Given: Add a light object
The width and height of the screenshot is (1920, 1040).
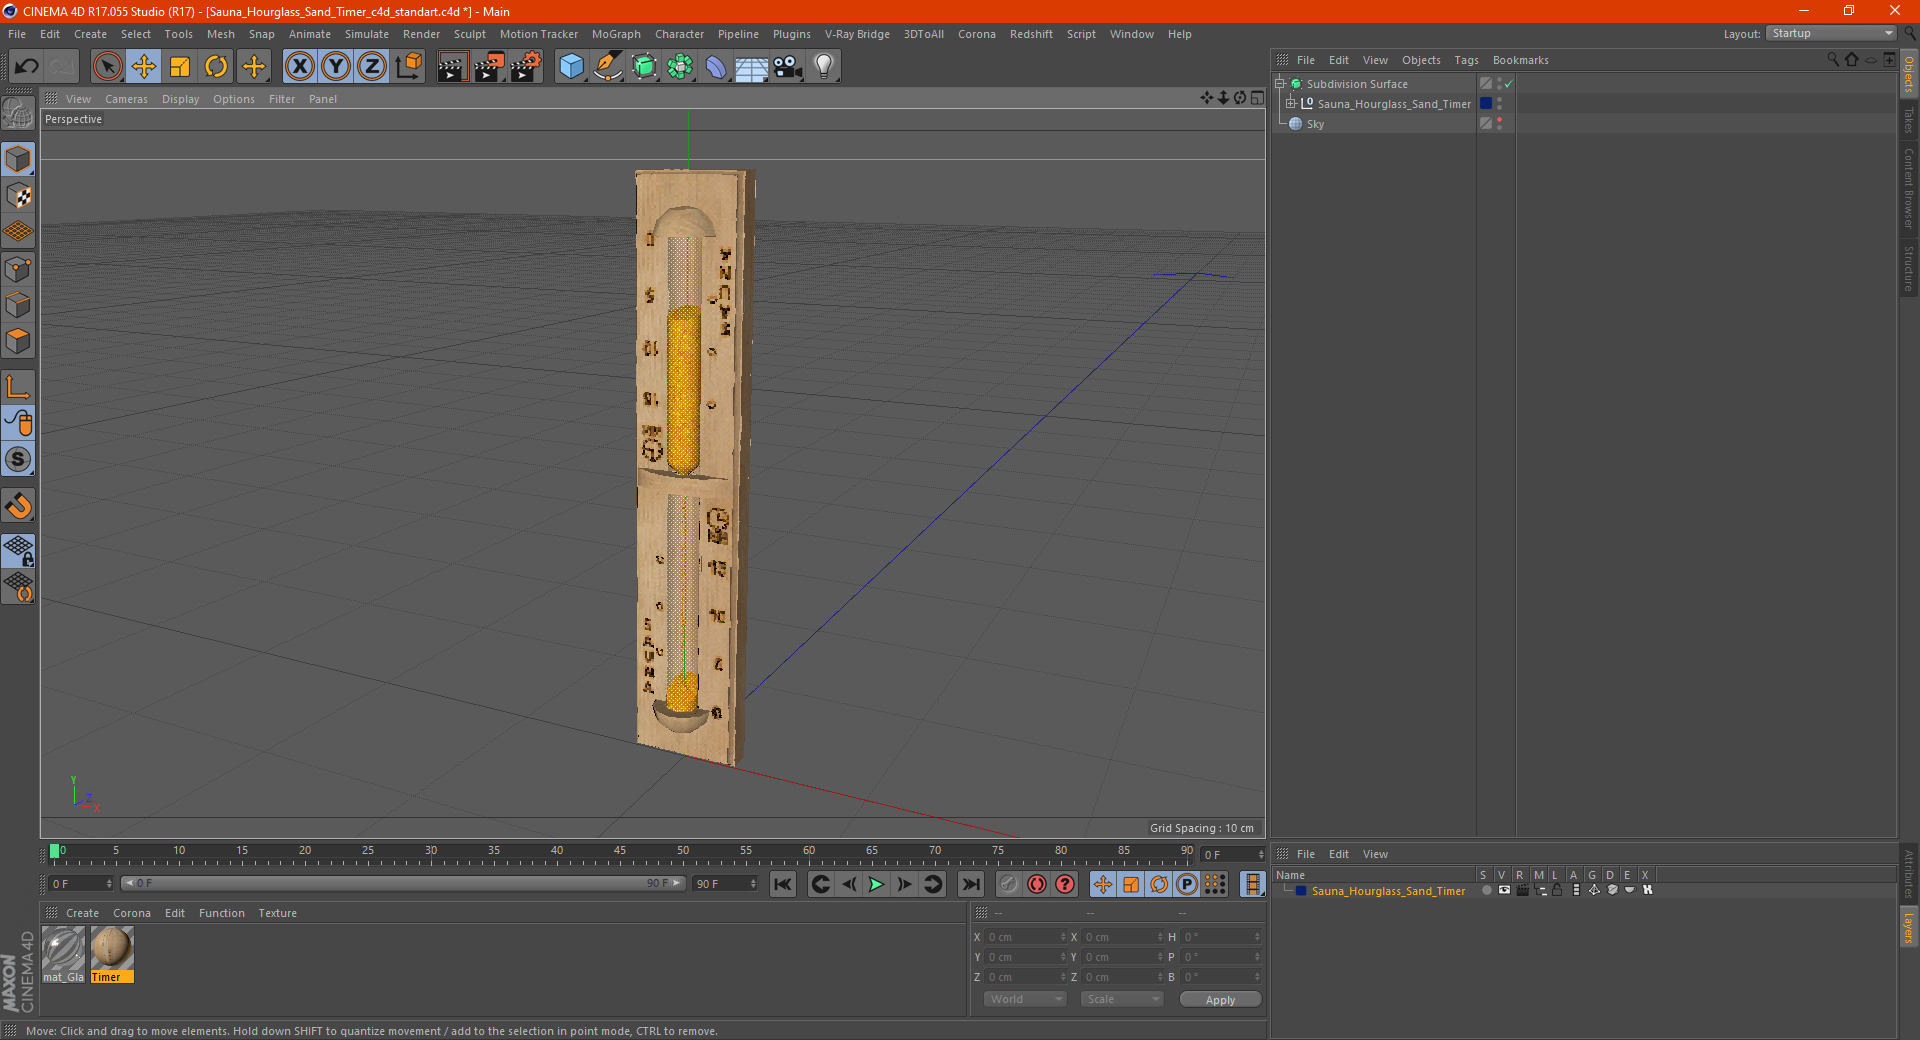Looking at the screenshot, I should coord(824,67).
